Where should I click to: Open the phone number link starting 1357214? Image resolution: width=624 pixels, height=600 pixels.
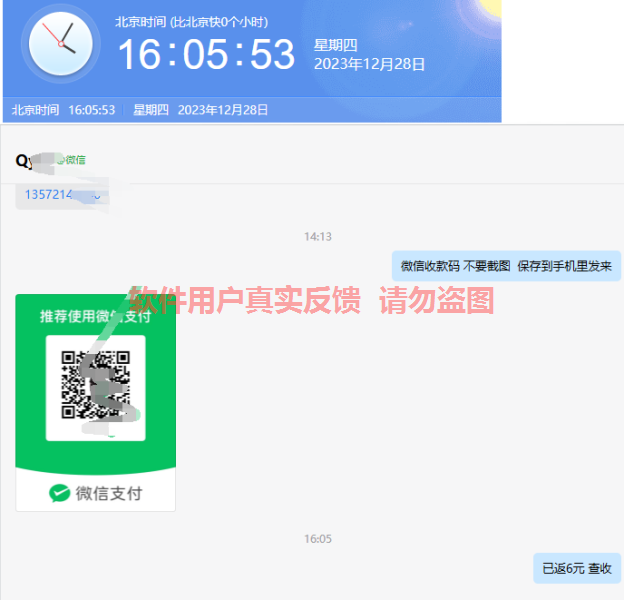pos(62,195)
